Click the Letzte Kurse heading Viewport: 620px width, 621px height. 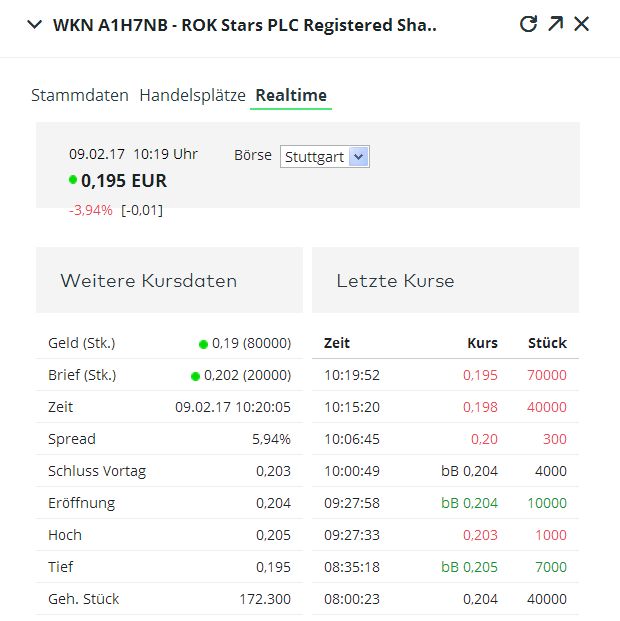(395, 281)
